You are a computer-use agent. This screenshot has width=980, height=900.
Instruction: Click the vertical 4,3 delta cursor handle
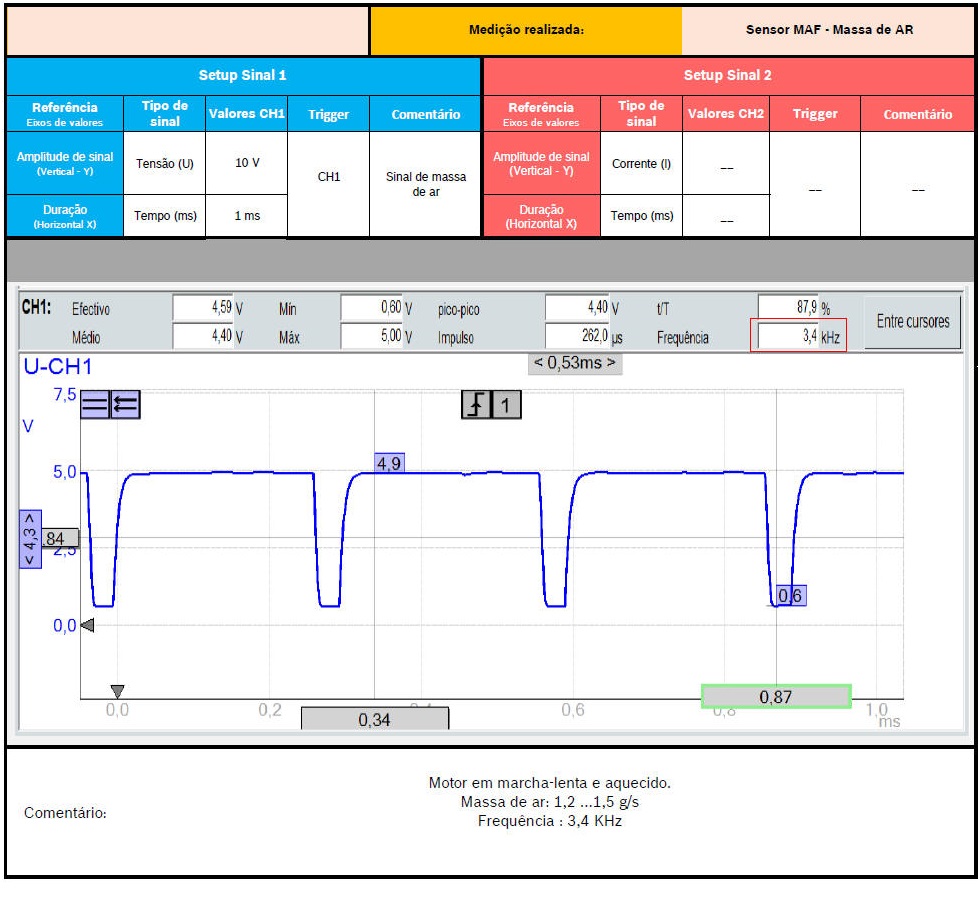[30, 539]
